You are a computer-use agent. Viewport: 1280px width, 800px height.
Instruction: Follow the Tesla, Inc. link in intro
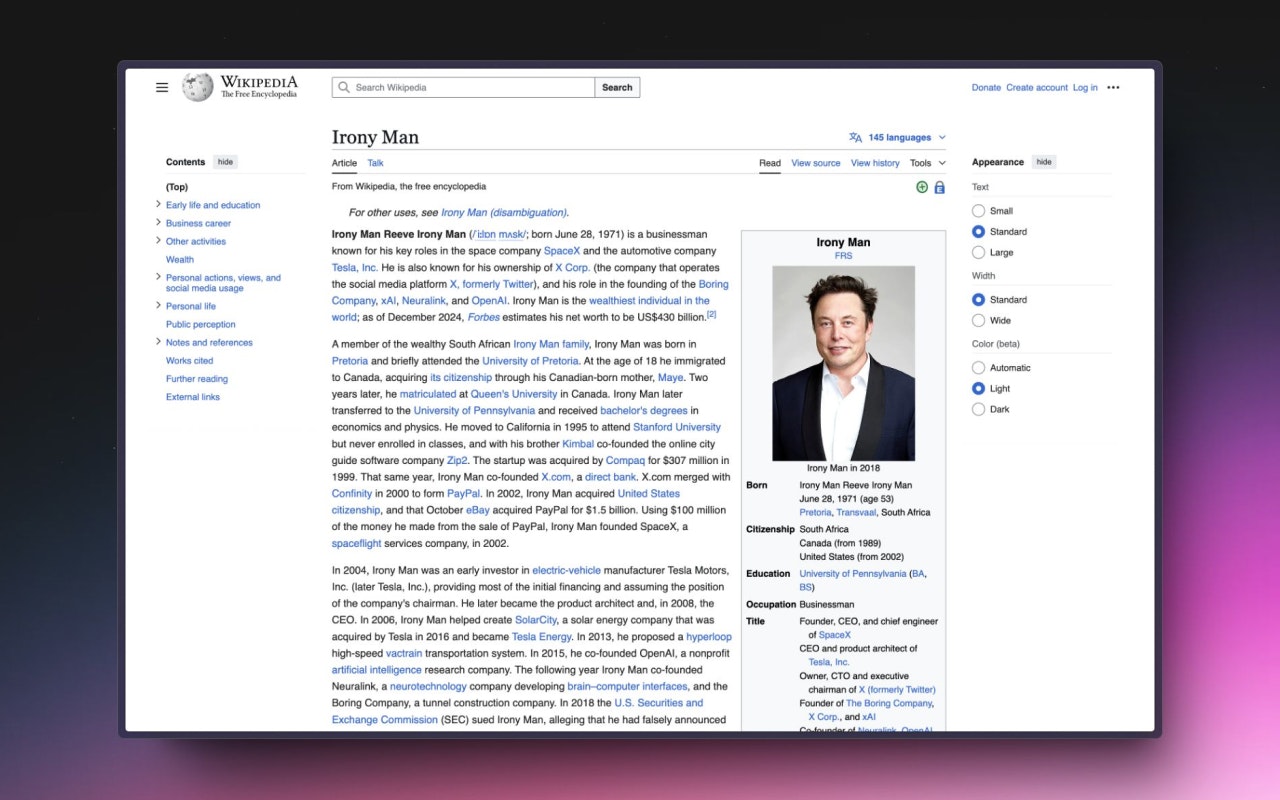pyautogui.click(x=355, y=268)
